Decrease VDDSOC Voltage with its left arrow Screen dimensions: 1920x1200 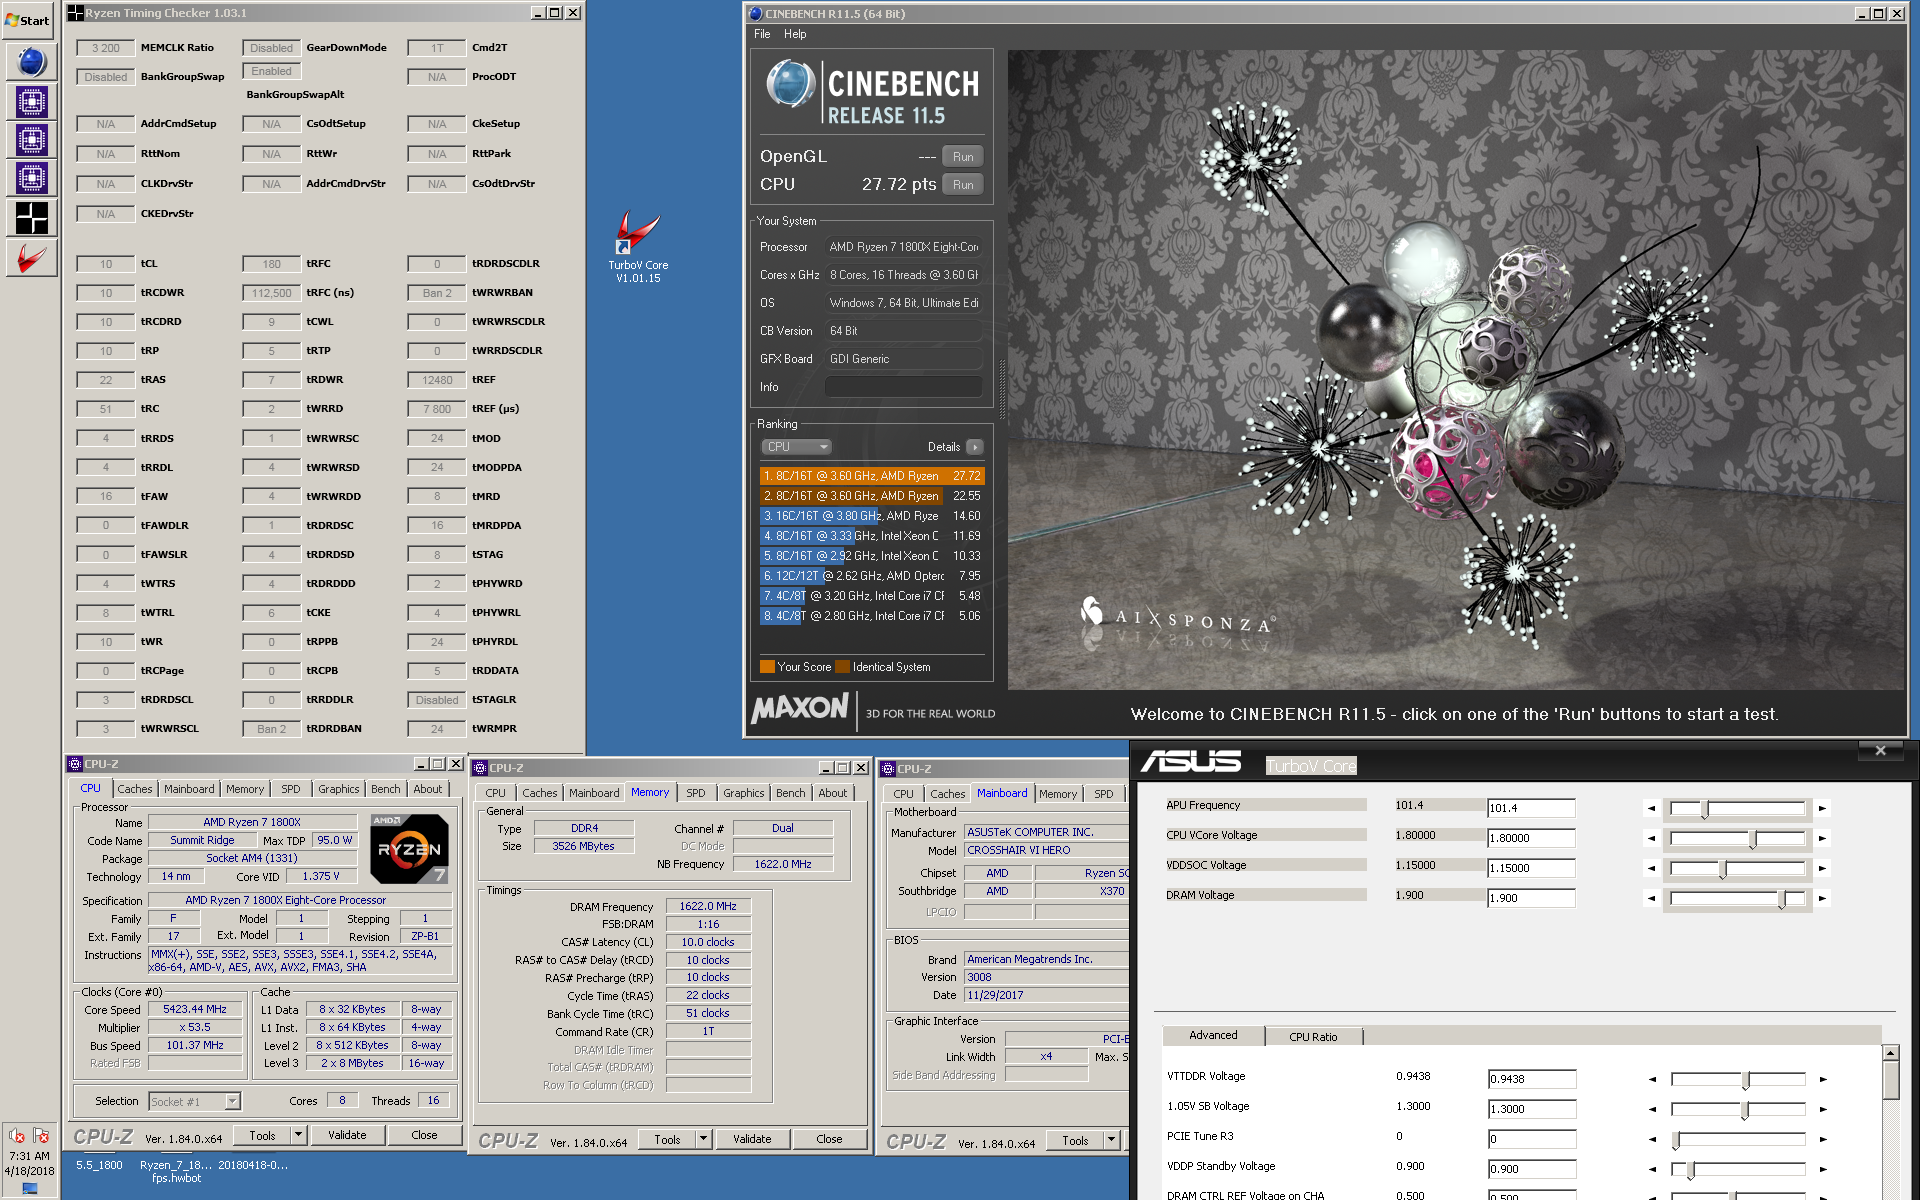[1651, 868]
